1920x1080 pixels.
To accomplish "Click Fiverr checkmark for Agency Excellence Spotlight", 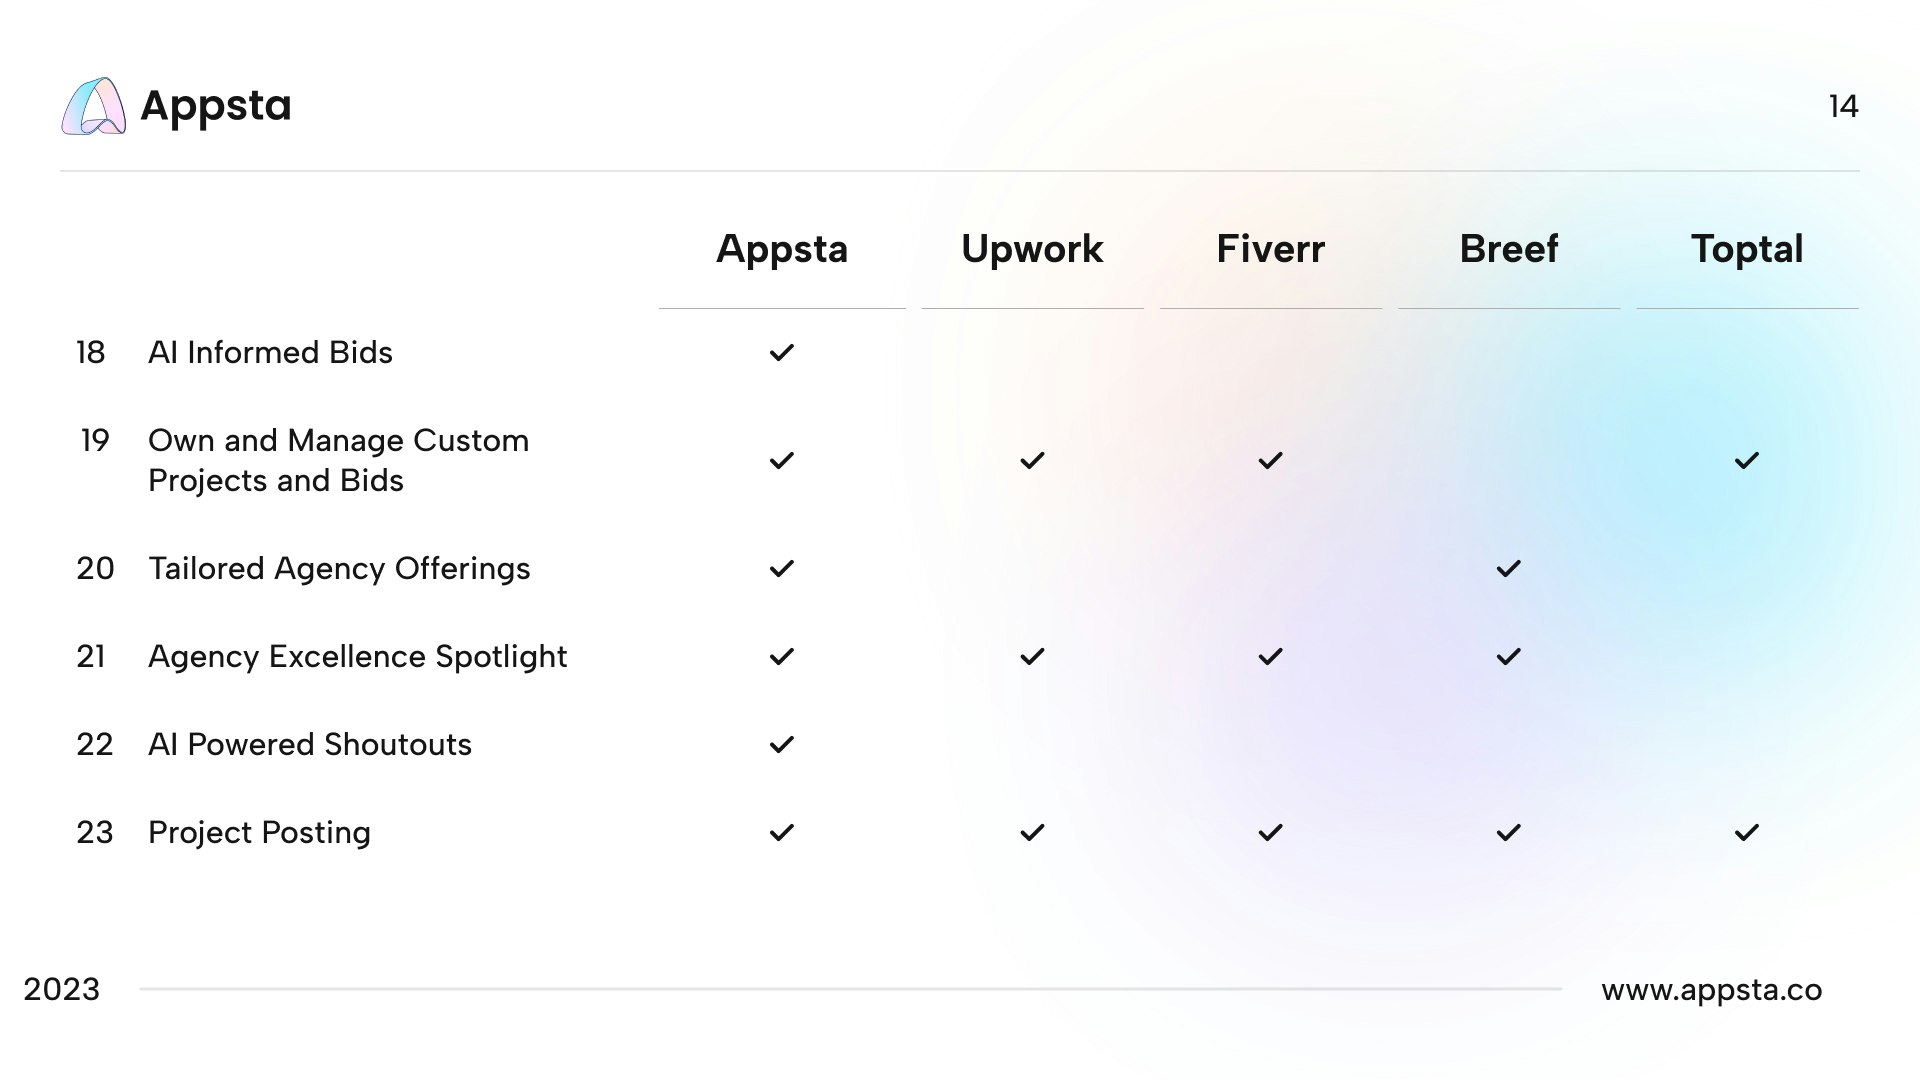I will (1271, 657).
